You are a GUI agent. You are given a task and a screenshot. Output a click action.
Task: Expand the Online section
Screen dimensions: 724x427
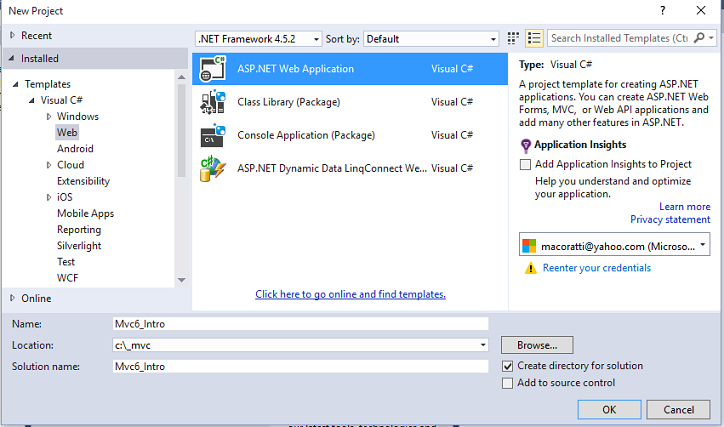(12, 298)
